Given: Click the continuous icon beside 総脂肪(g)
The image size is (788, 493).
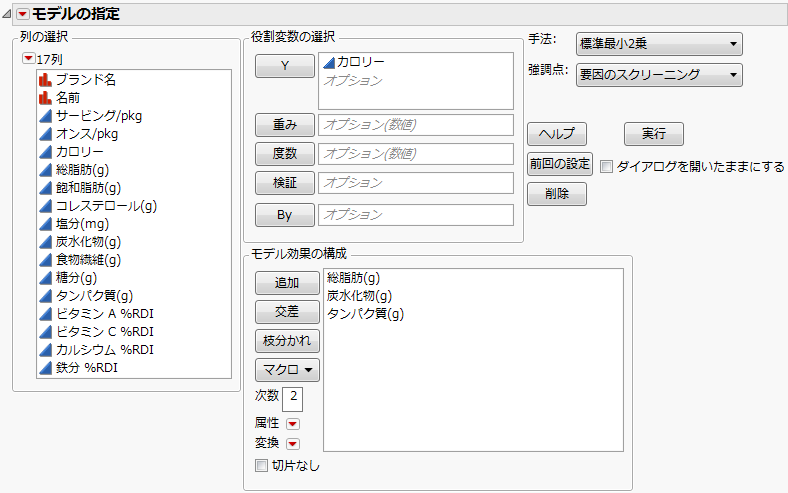Looking at the screenshot, I should click(45, 169).
